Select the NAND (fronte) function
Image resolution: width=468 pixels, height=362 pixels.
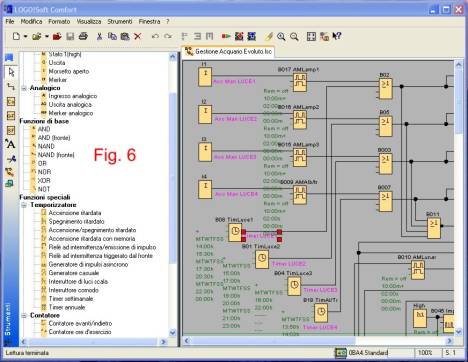click(x=56, y=155)
